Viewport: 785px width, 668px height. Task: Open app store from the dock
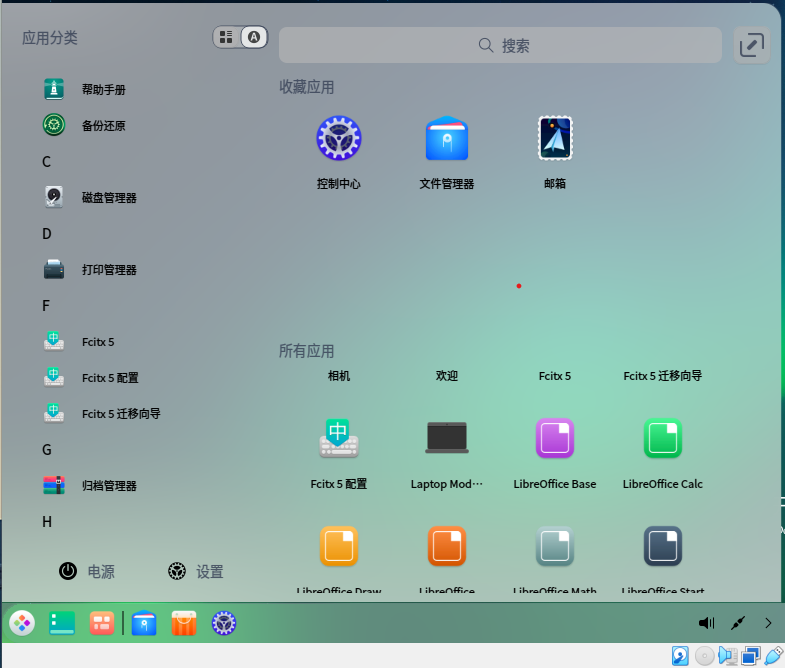(184, 623)
